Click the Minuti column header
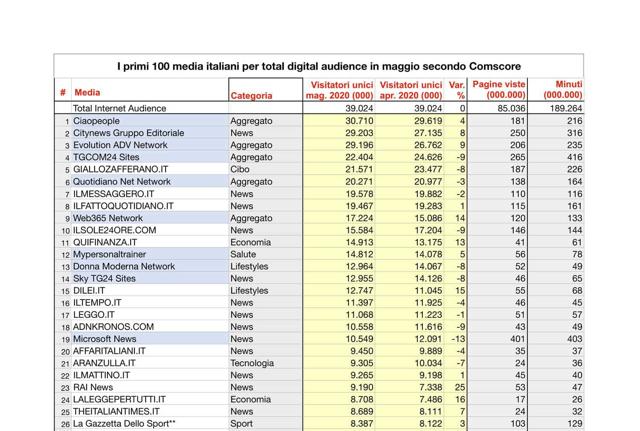Screen dimensions: 640x431 point(563,89)
